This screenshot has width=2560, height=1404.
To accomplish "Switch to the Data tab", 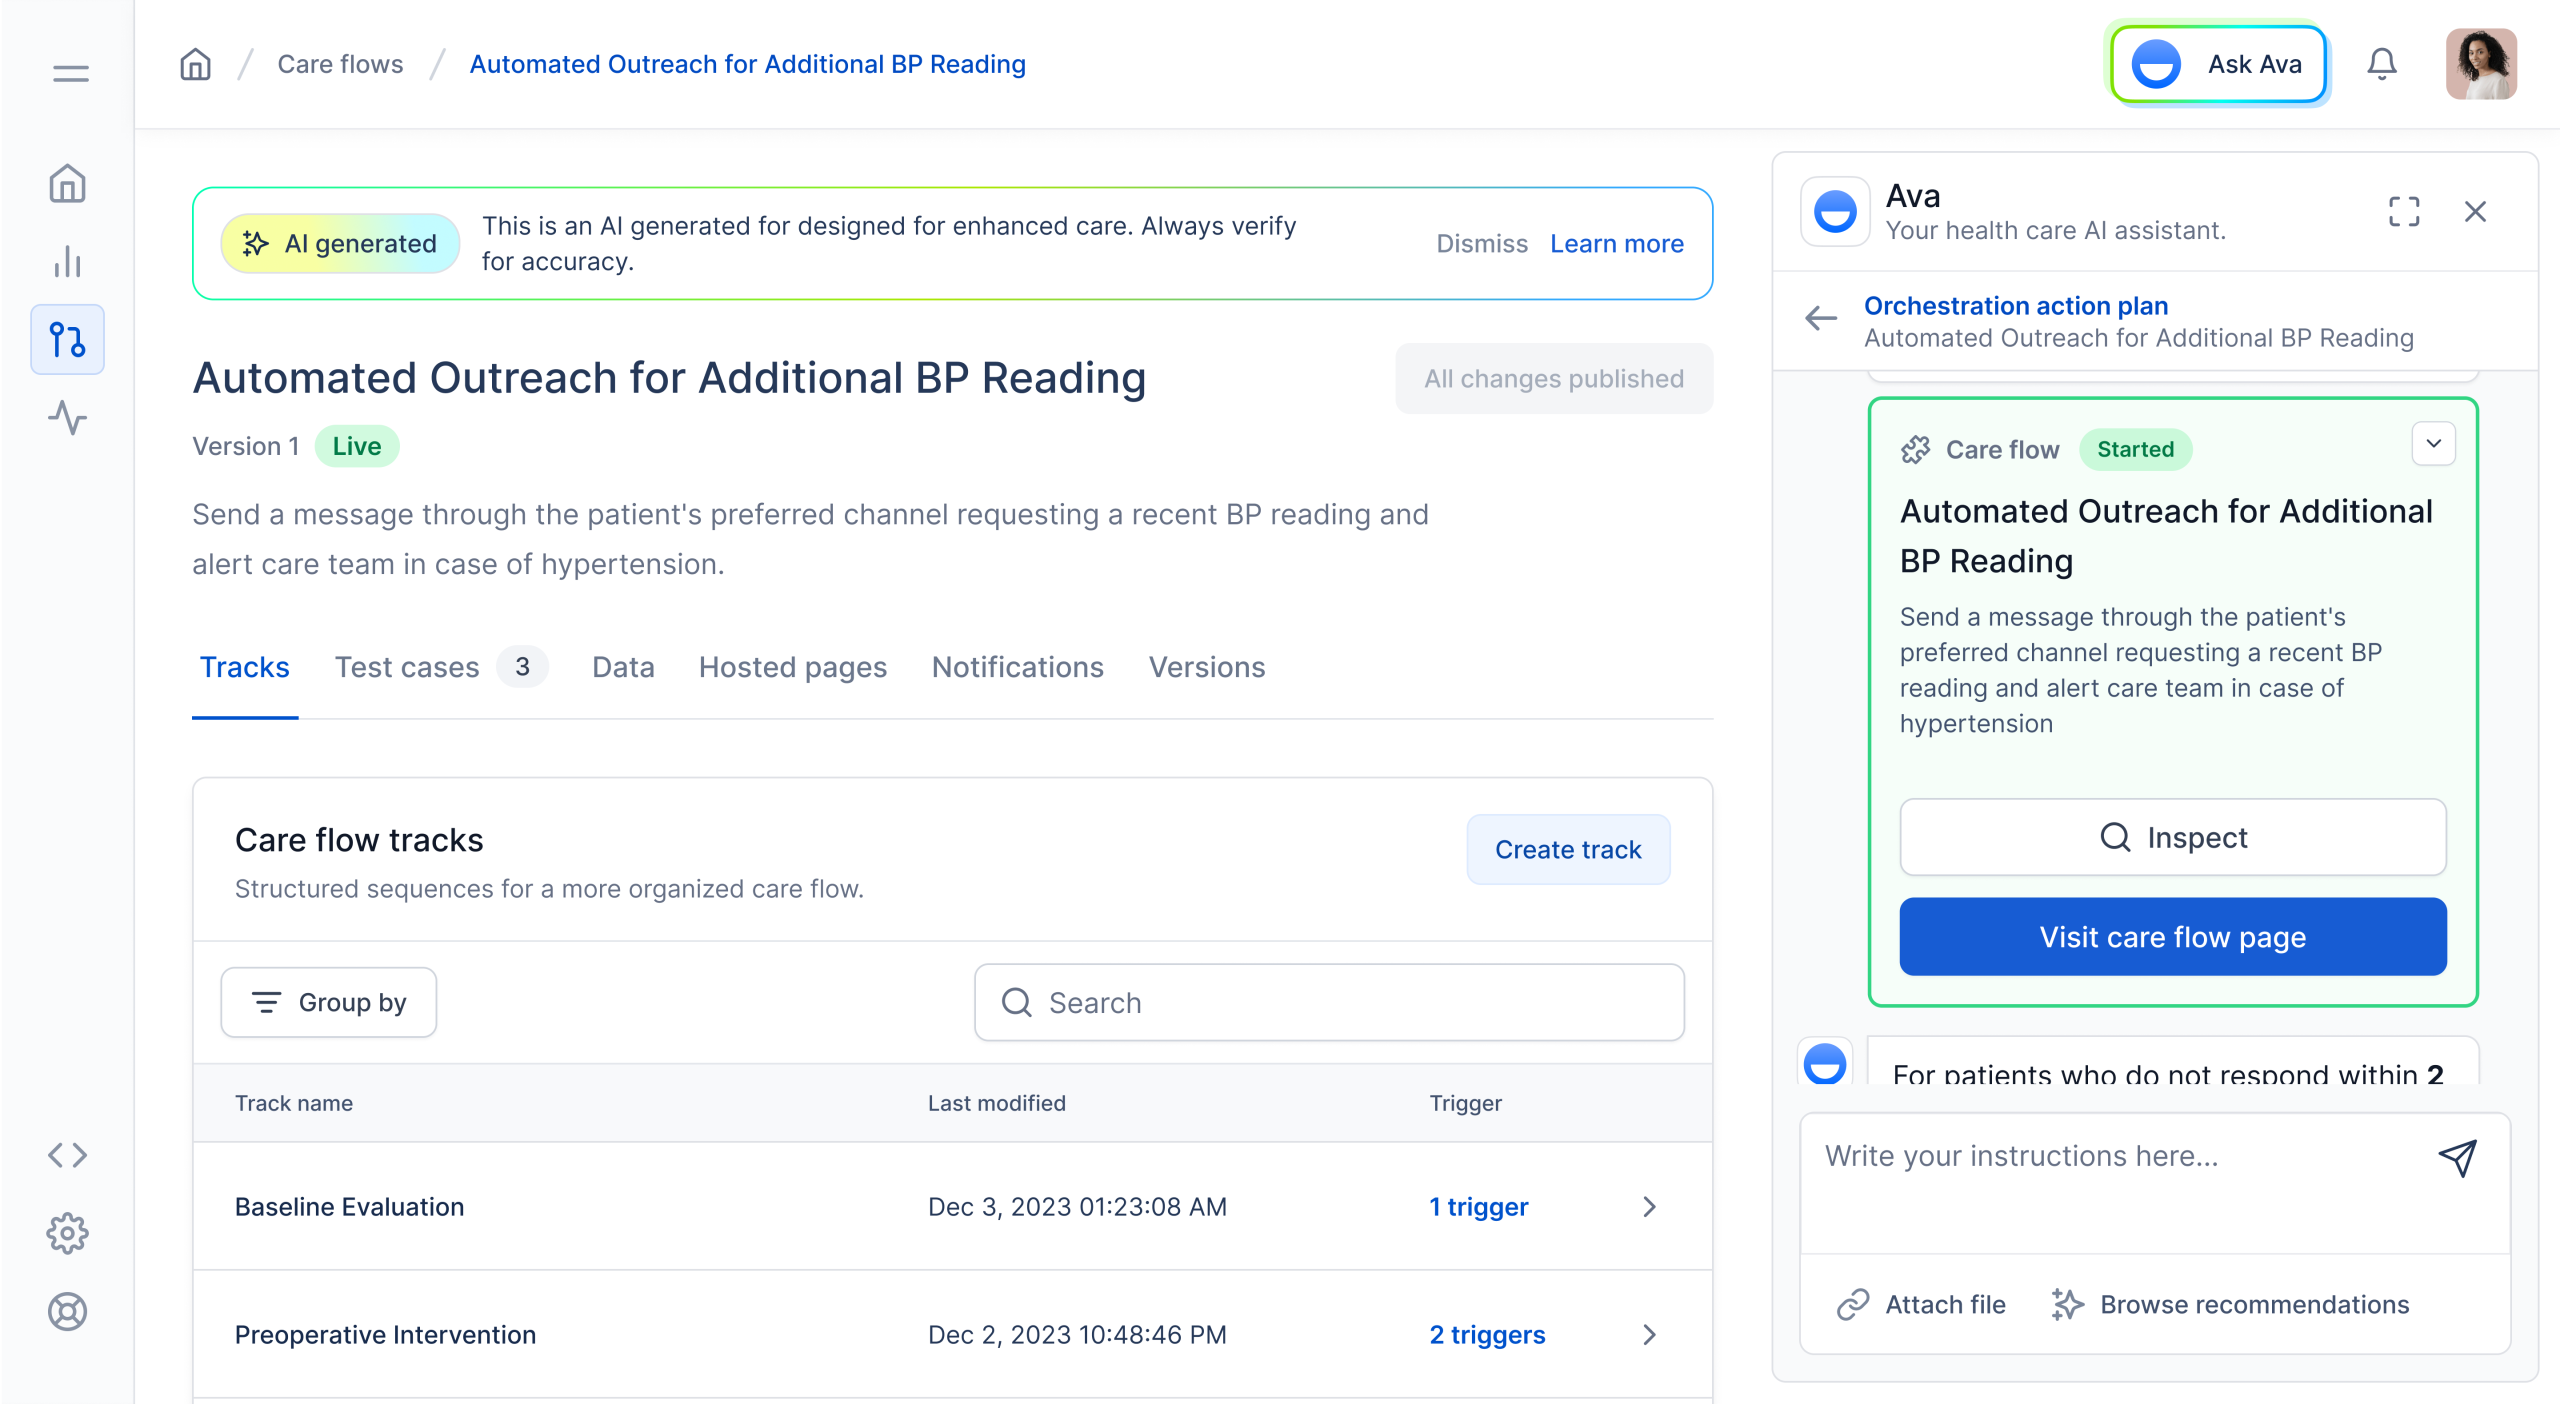I will (x=623, y=667).
